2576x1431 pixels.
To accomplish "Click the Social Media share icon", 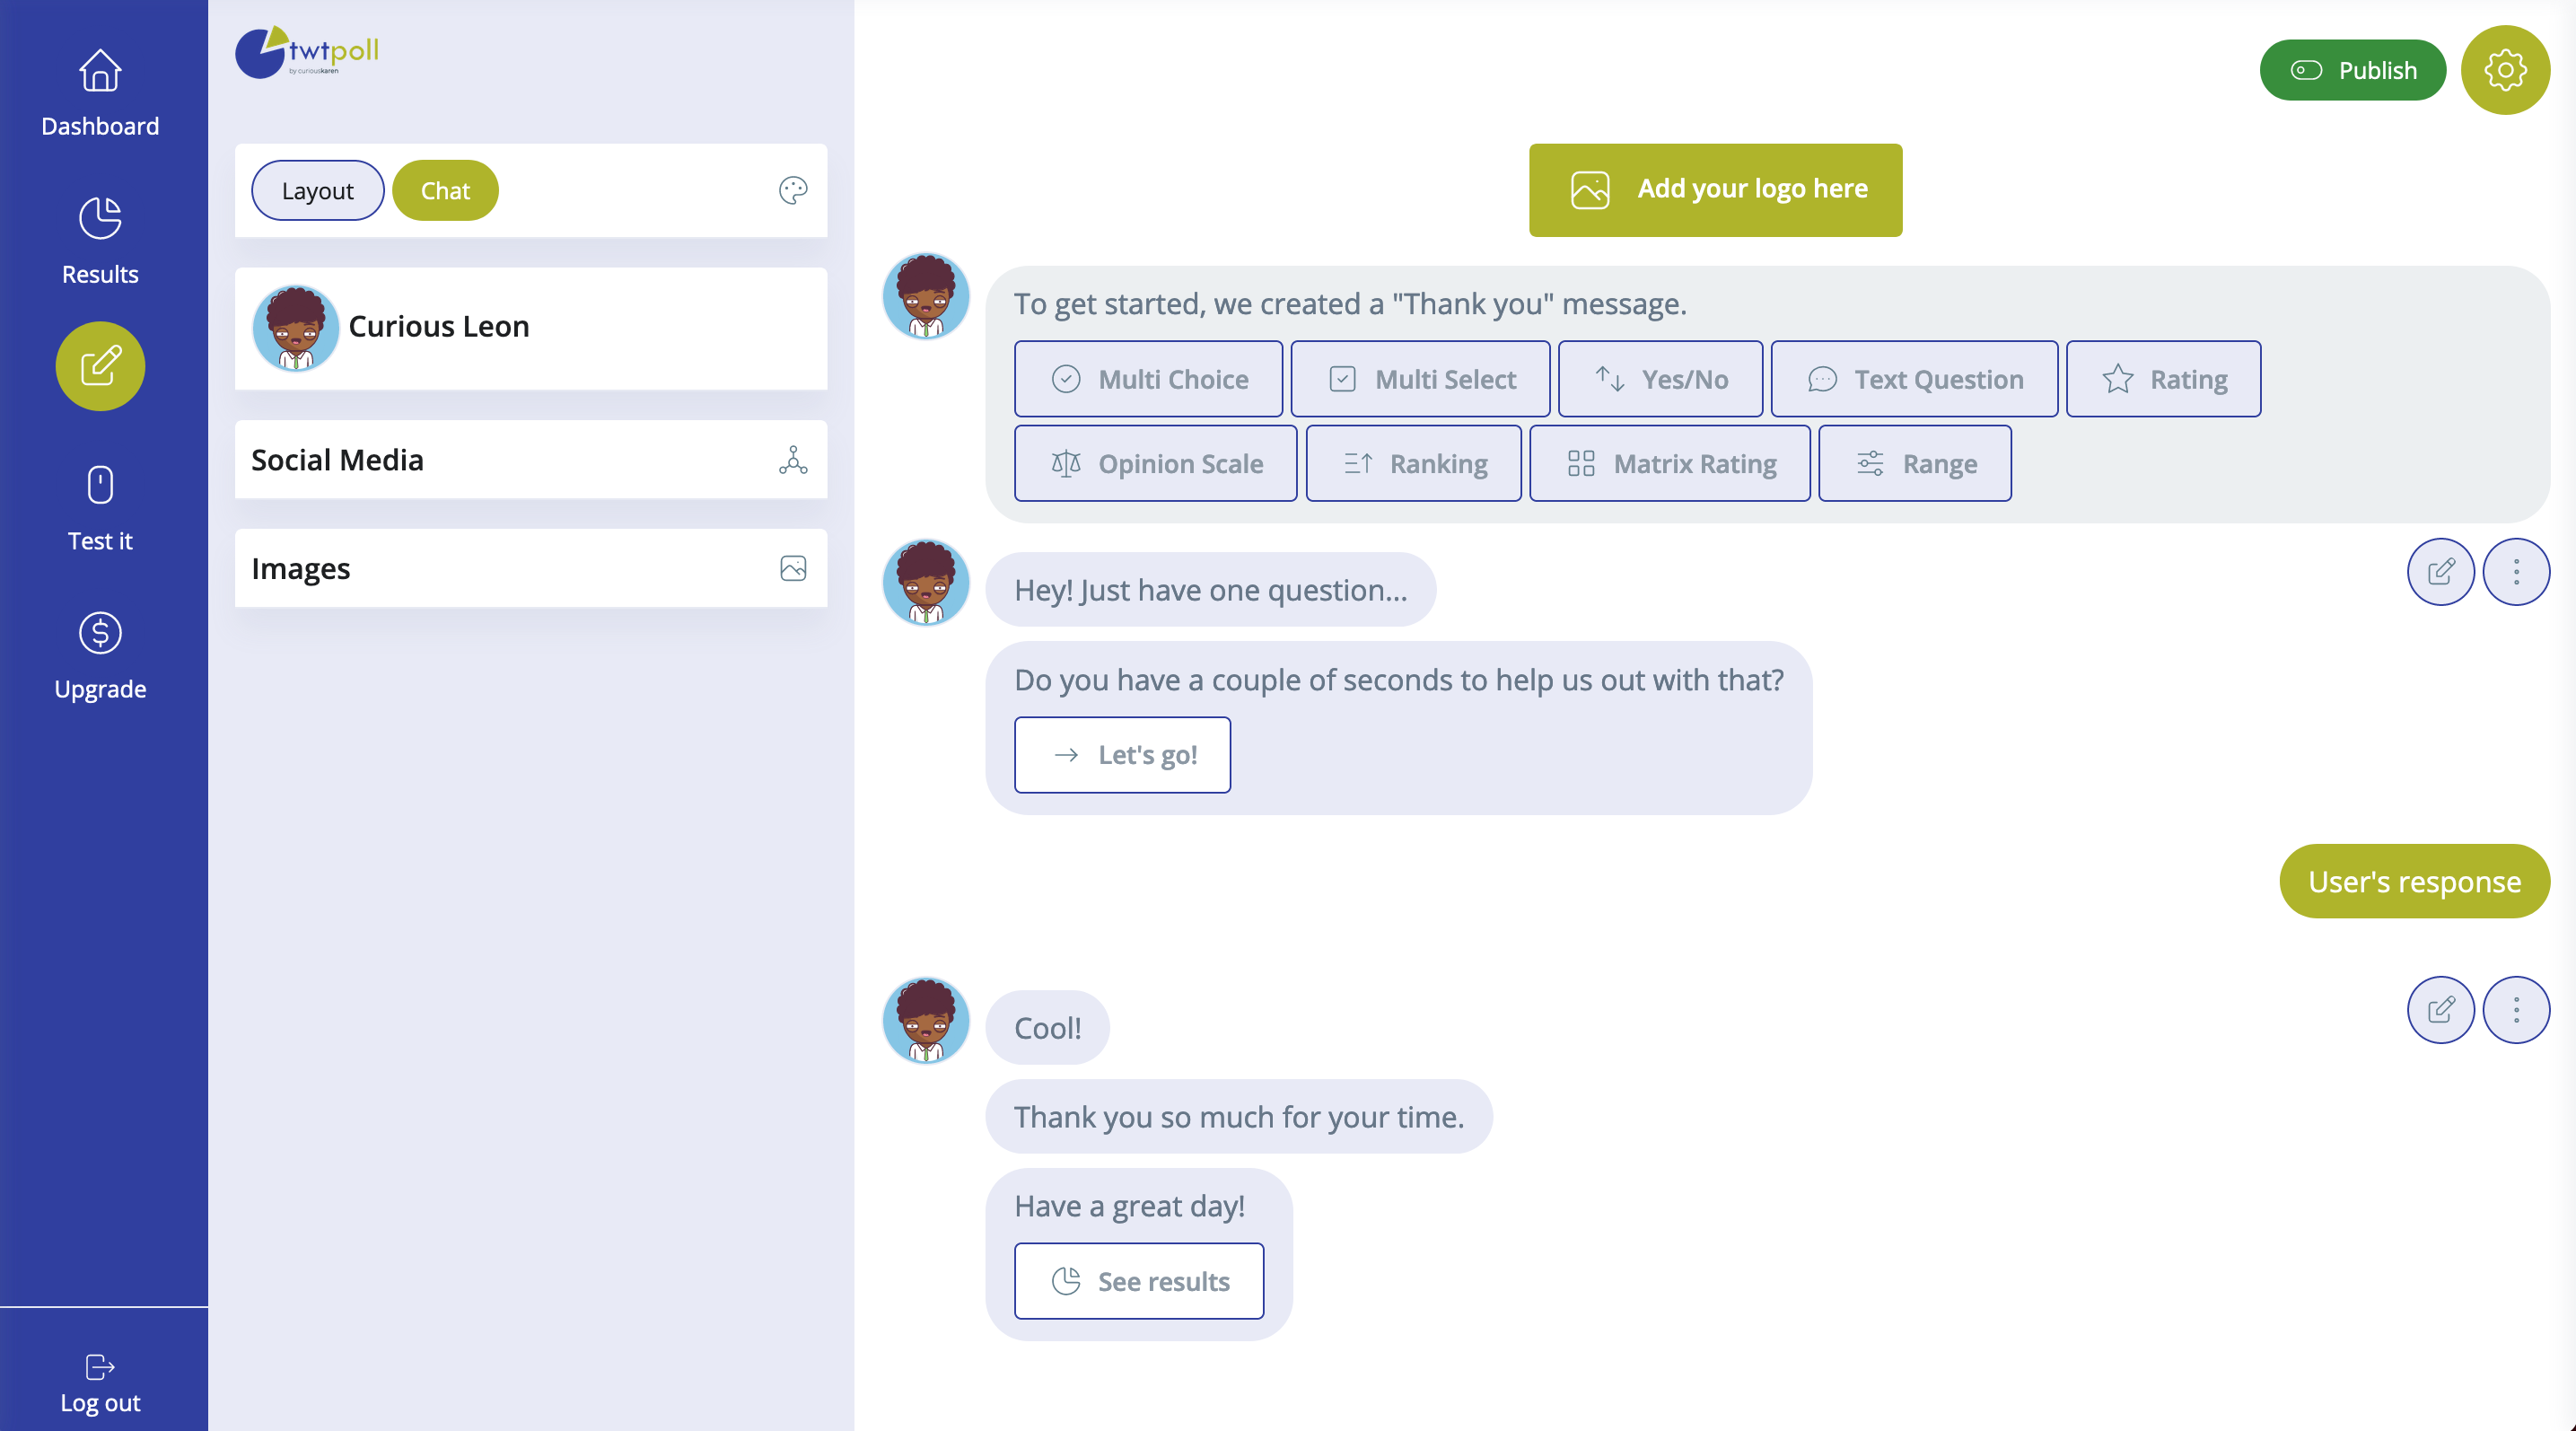I will click(x=793, y=460).
